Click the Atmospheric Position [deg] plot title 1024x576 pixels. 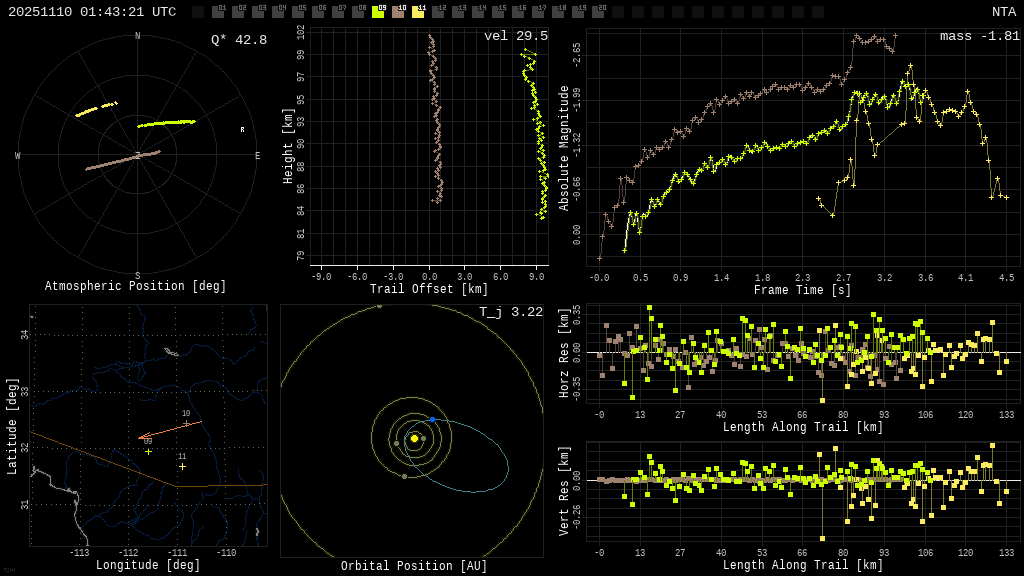tap(136, 287)
